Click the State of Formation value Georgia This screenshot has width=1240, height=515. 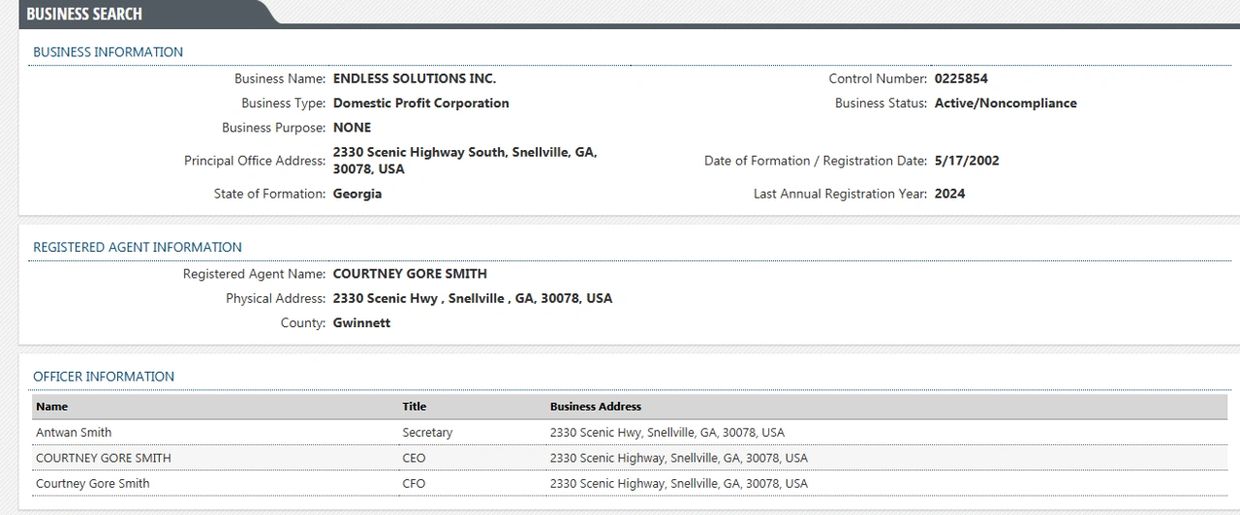[357, 194]
